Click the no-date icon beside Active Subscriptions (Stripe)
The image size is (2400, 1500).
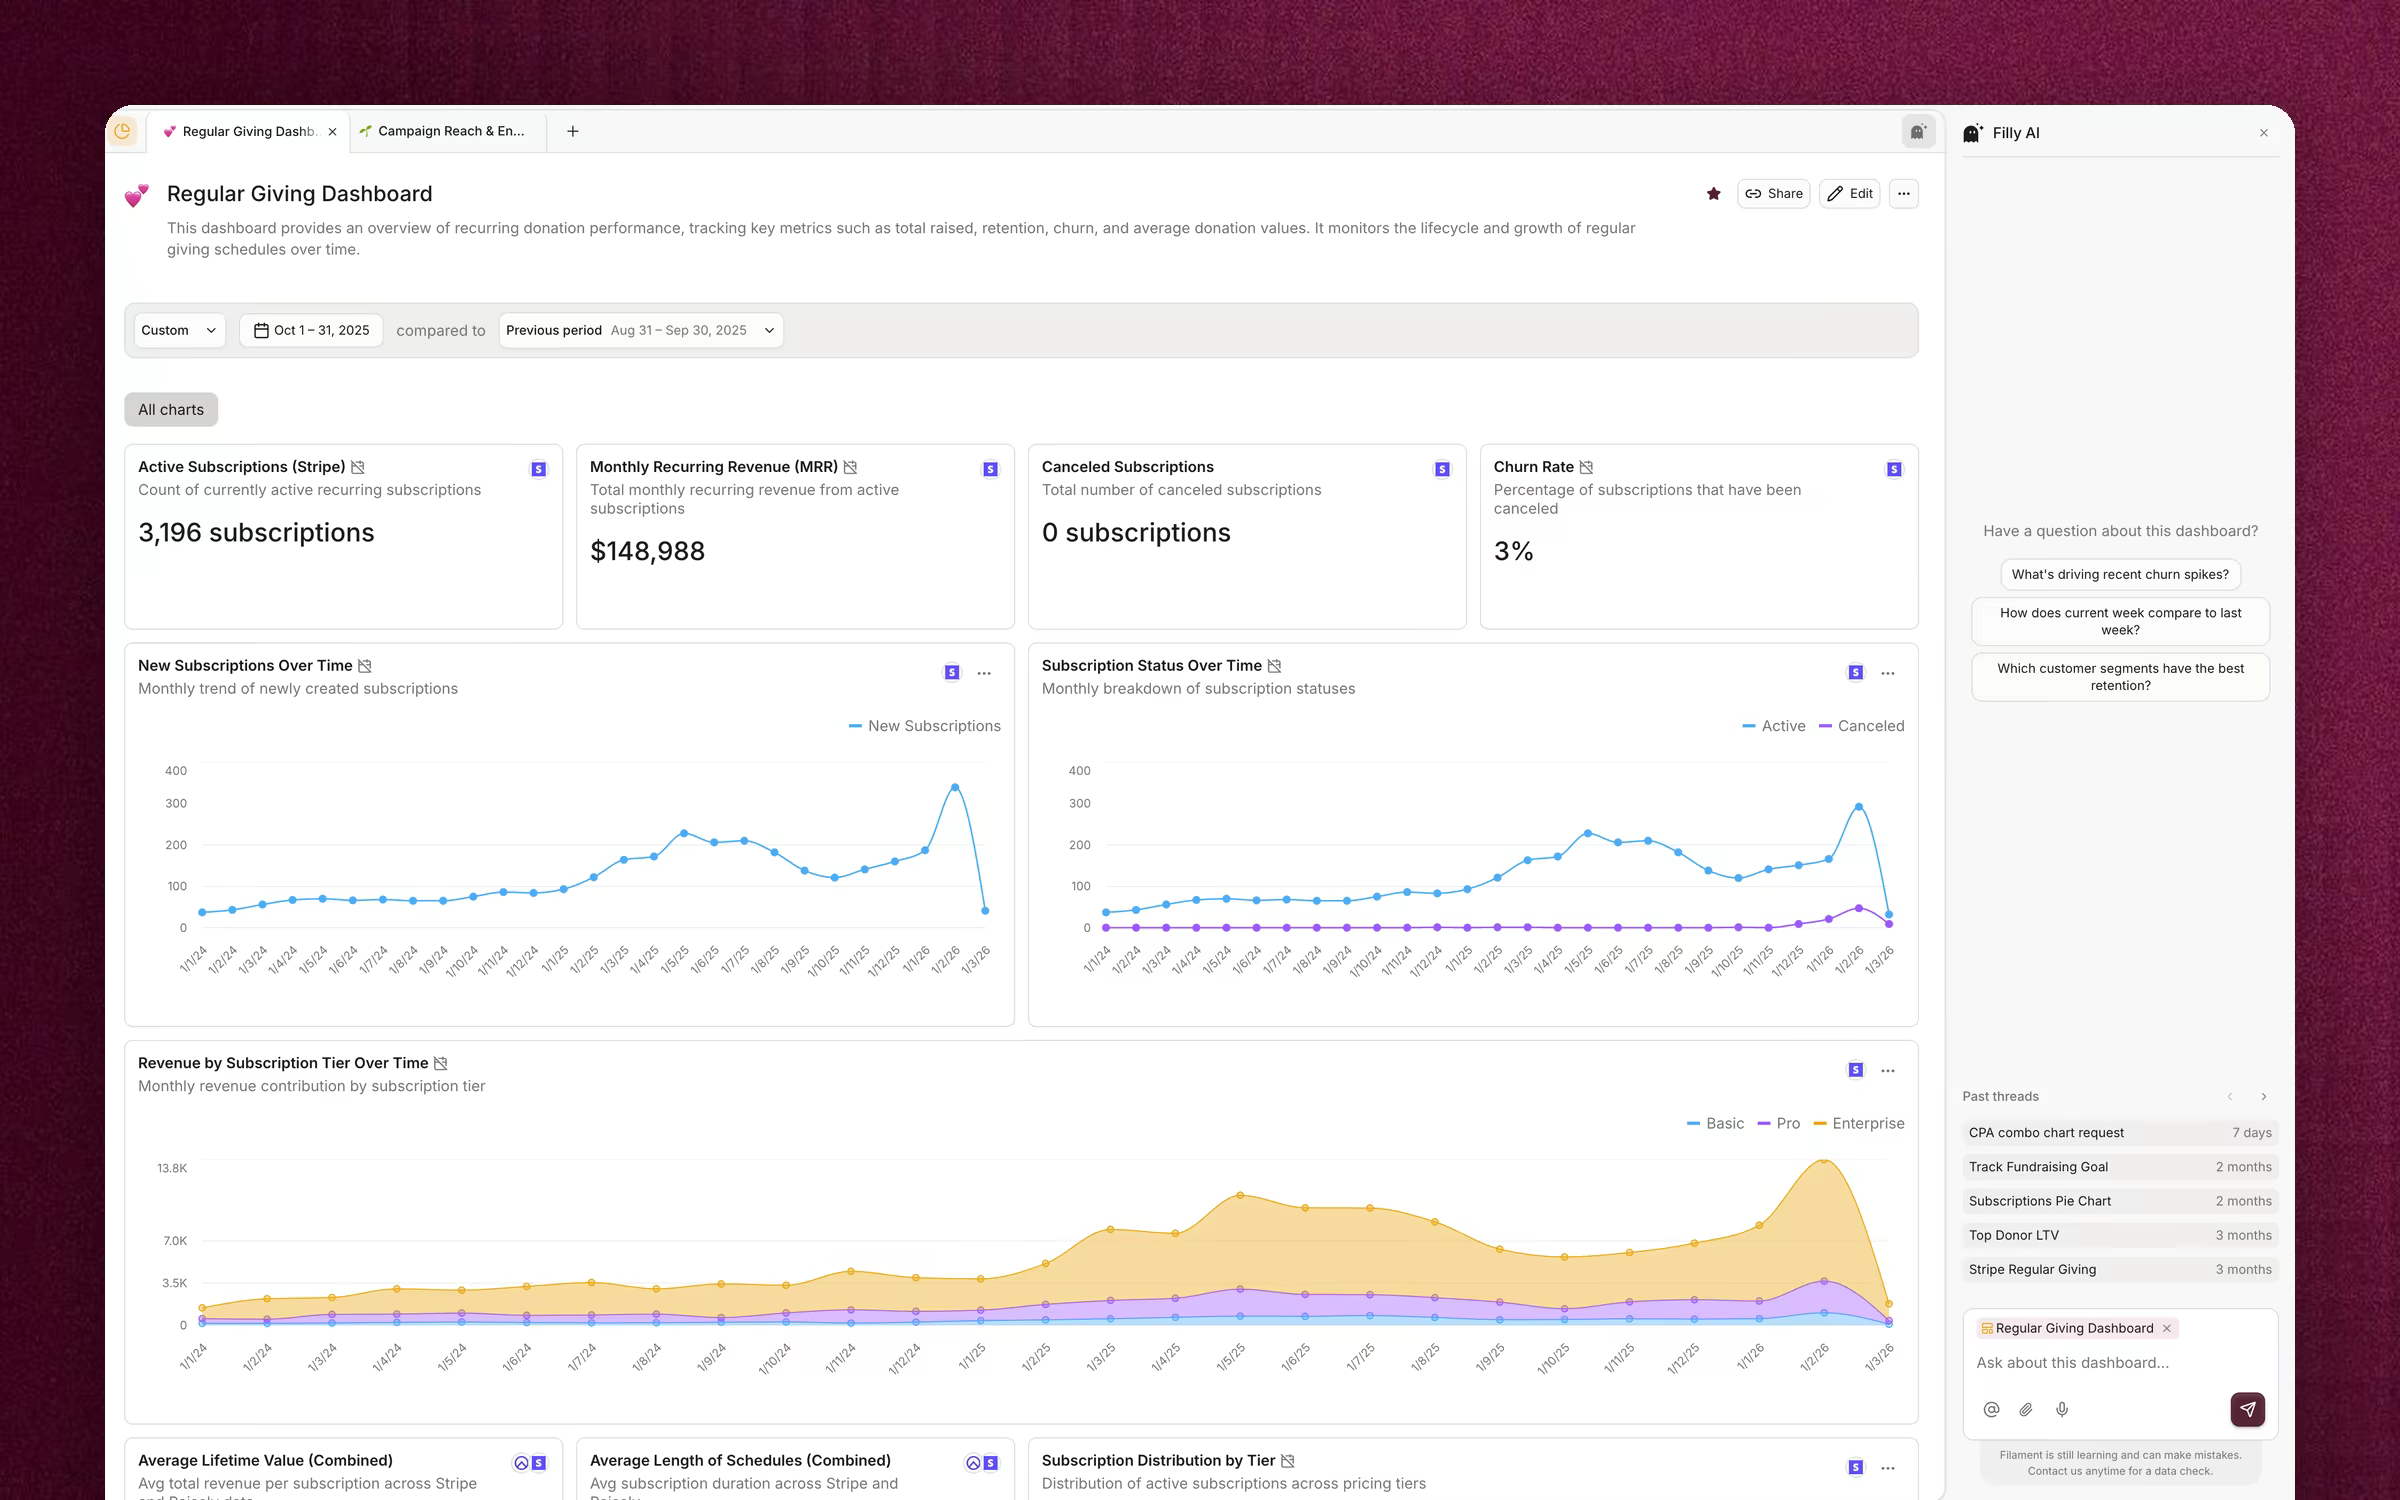coord(358,467)
